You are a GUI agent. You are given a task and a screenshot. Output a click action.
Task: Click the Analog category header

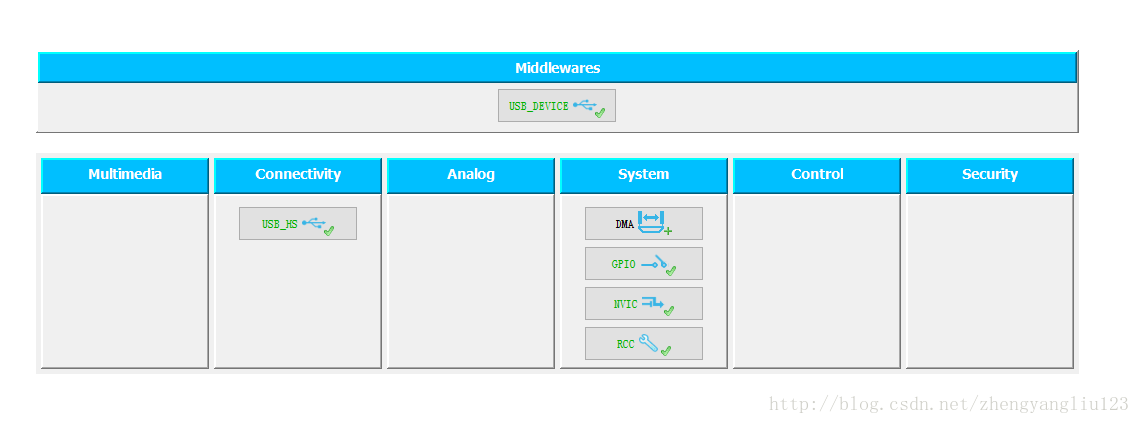click(x=471, y=175)
